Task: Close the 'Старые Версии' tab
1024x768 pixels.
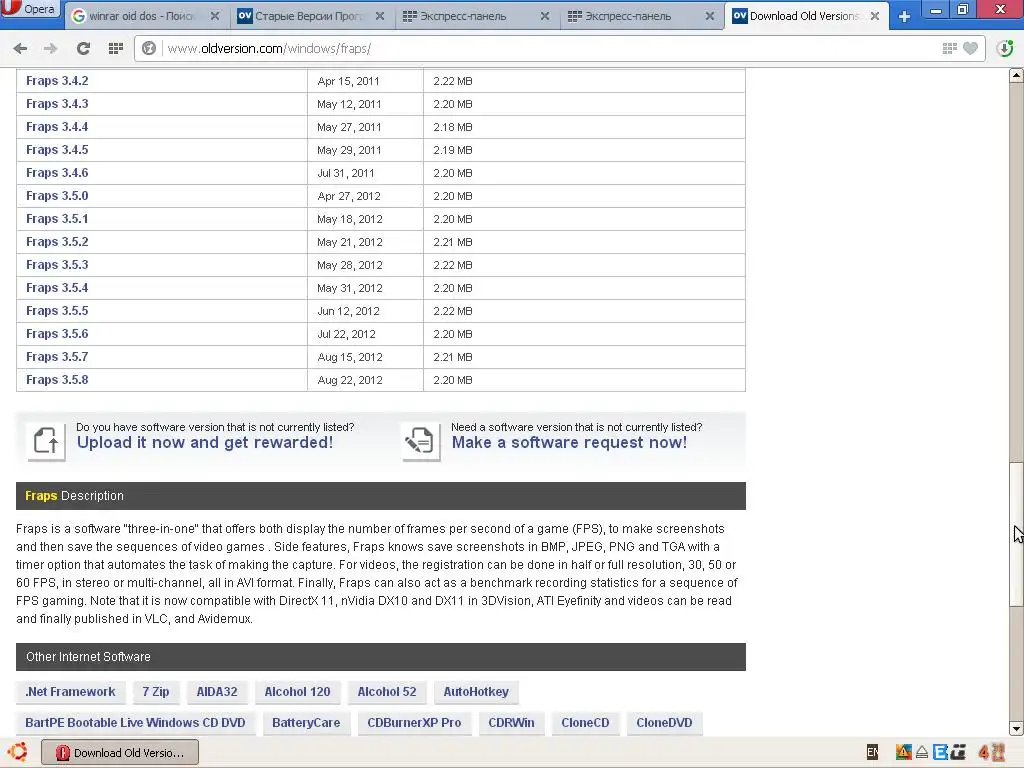Action: pyautogui.click(x=380, y=16)
